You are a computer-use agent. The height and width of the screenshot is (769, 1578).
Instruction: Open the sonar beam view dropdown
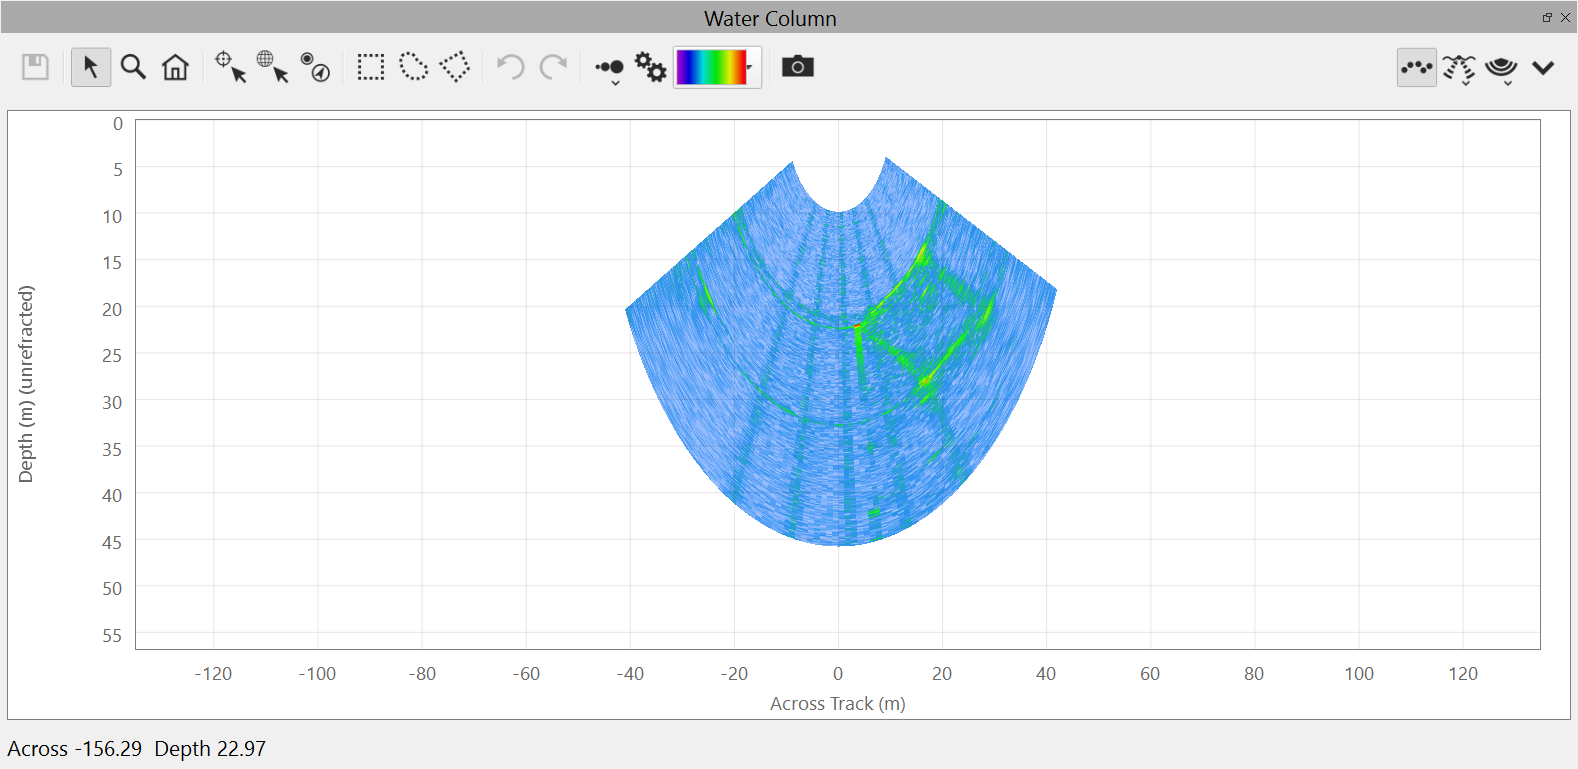[x=1459, y=69]
